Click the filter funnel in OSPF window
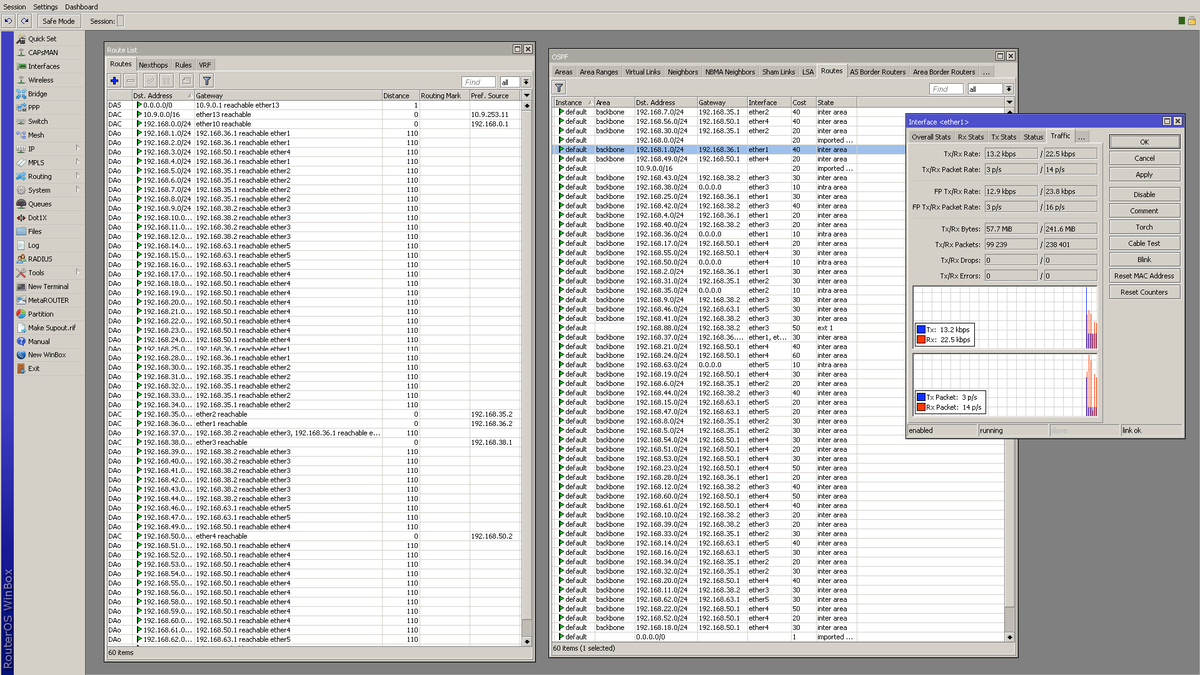Screen dimensions: 1200x675 click(x=560, y=88)
